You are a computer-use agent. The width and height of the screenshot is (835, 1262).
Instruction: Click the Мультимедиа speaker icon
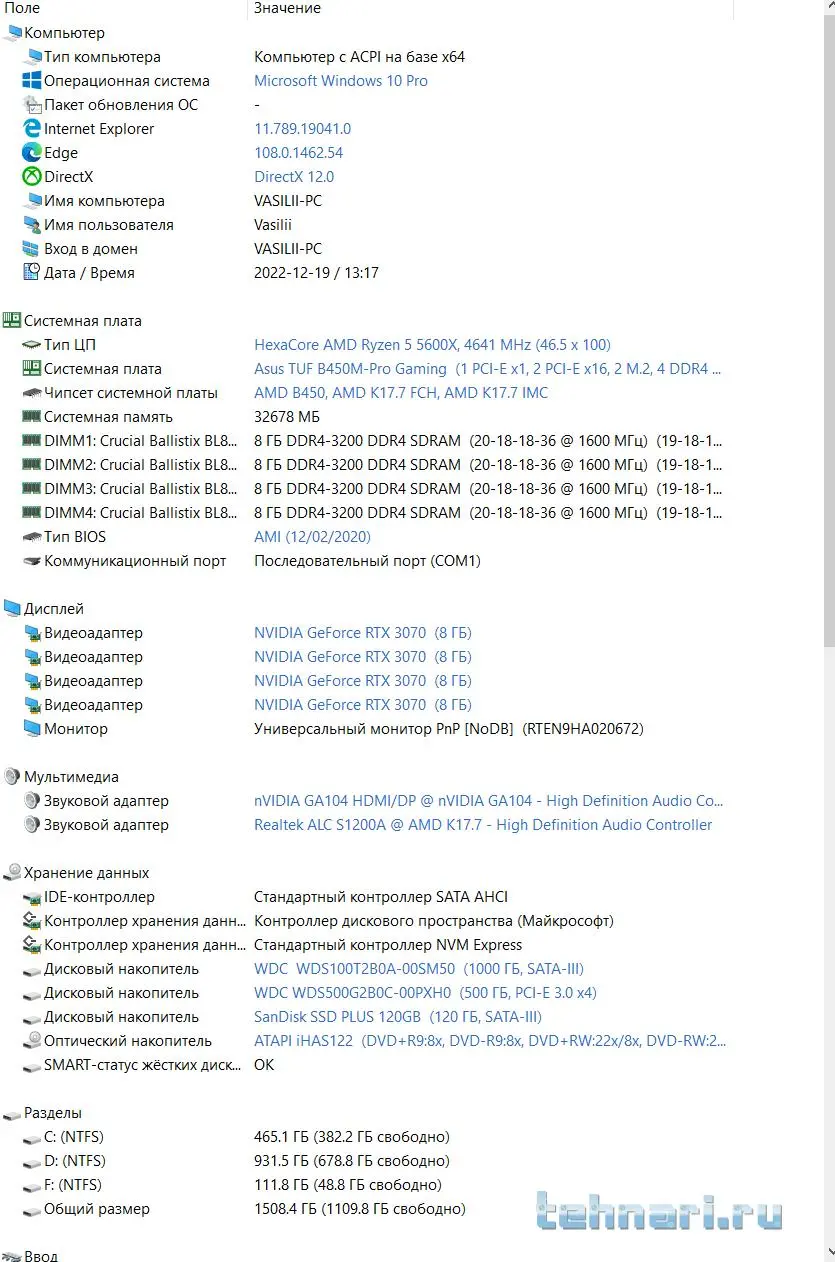(12, 777)
